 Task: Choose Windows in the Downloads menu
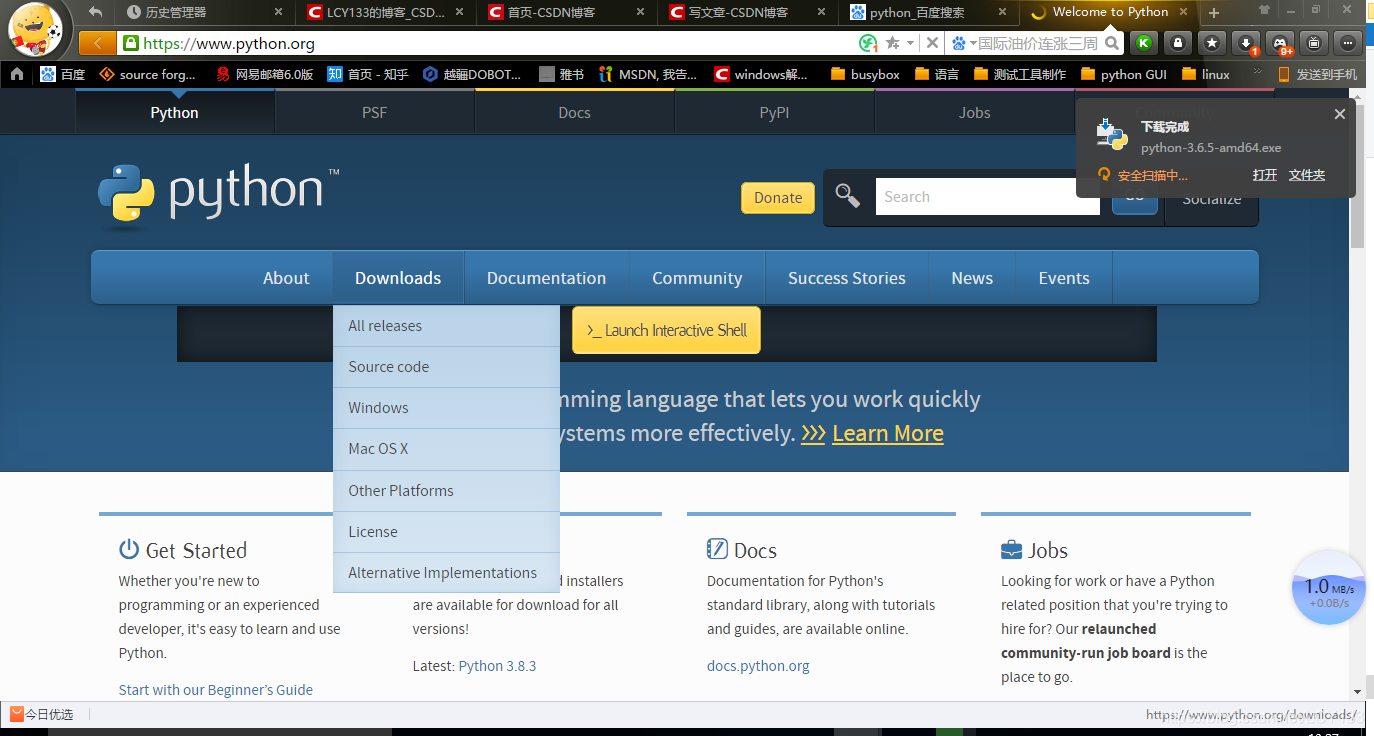click(x=446, y=408)
